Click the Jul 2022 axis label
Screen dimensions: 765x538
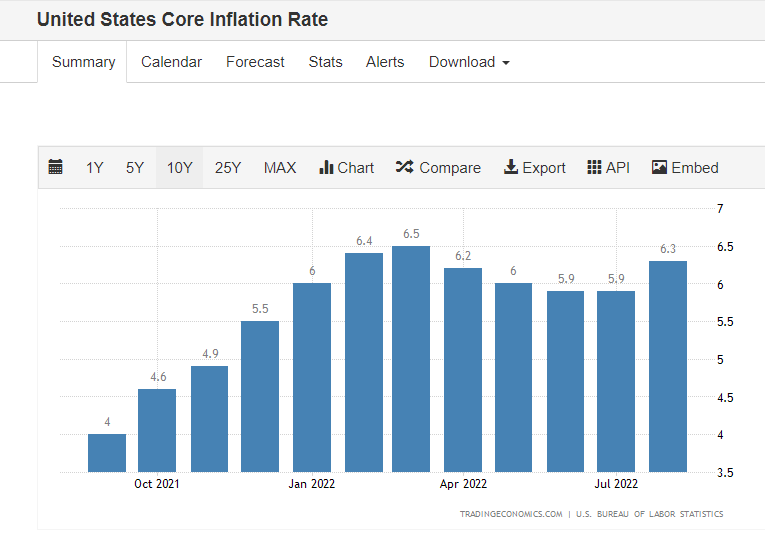click(616, 484)
